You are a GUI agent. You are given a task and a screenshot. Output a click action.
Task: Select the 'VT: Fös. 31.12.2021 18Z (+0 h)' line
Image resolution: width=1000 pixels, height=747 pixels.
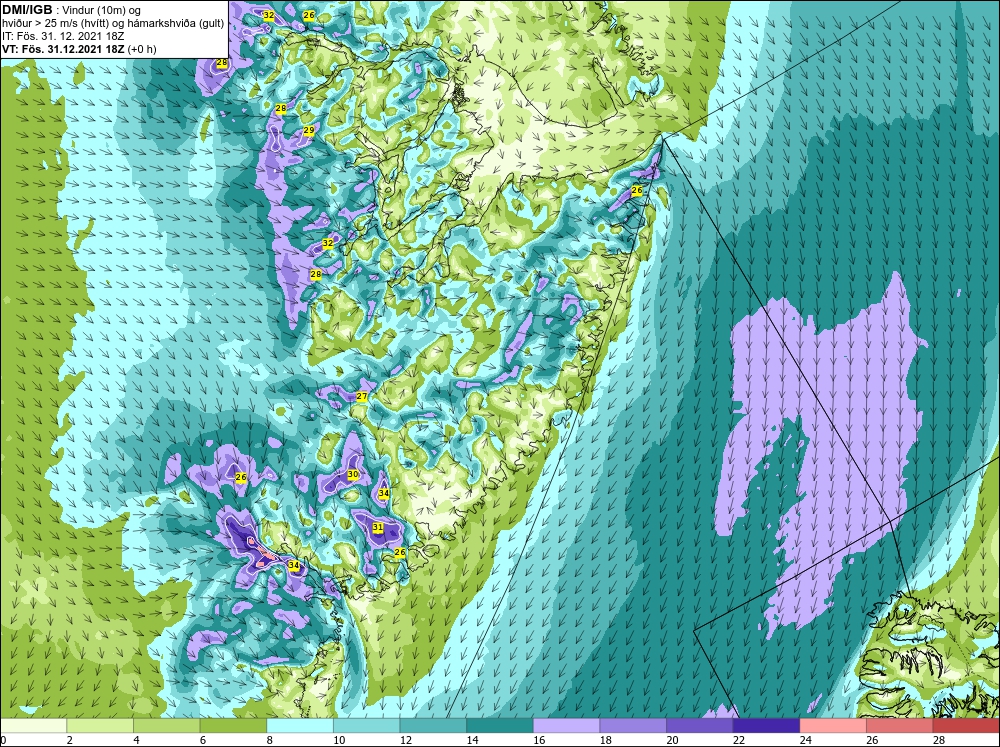(79, 49)
